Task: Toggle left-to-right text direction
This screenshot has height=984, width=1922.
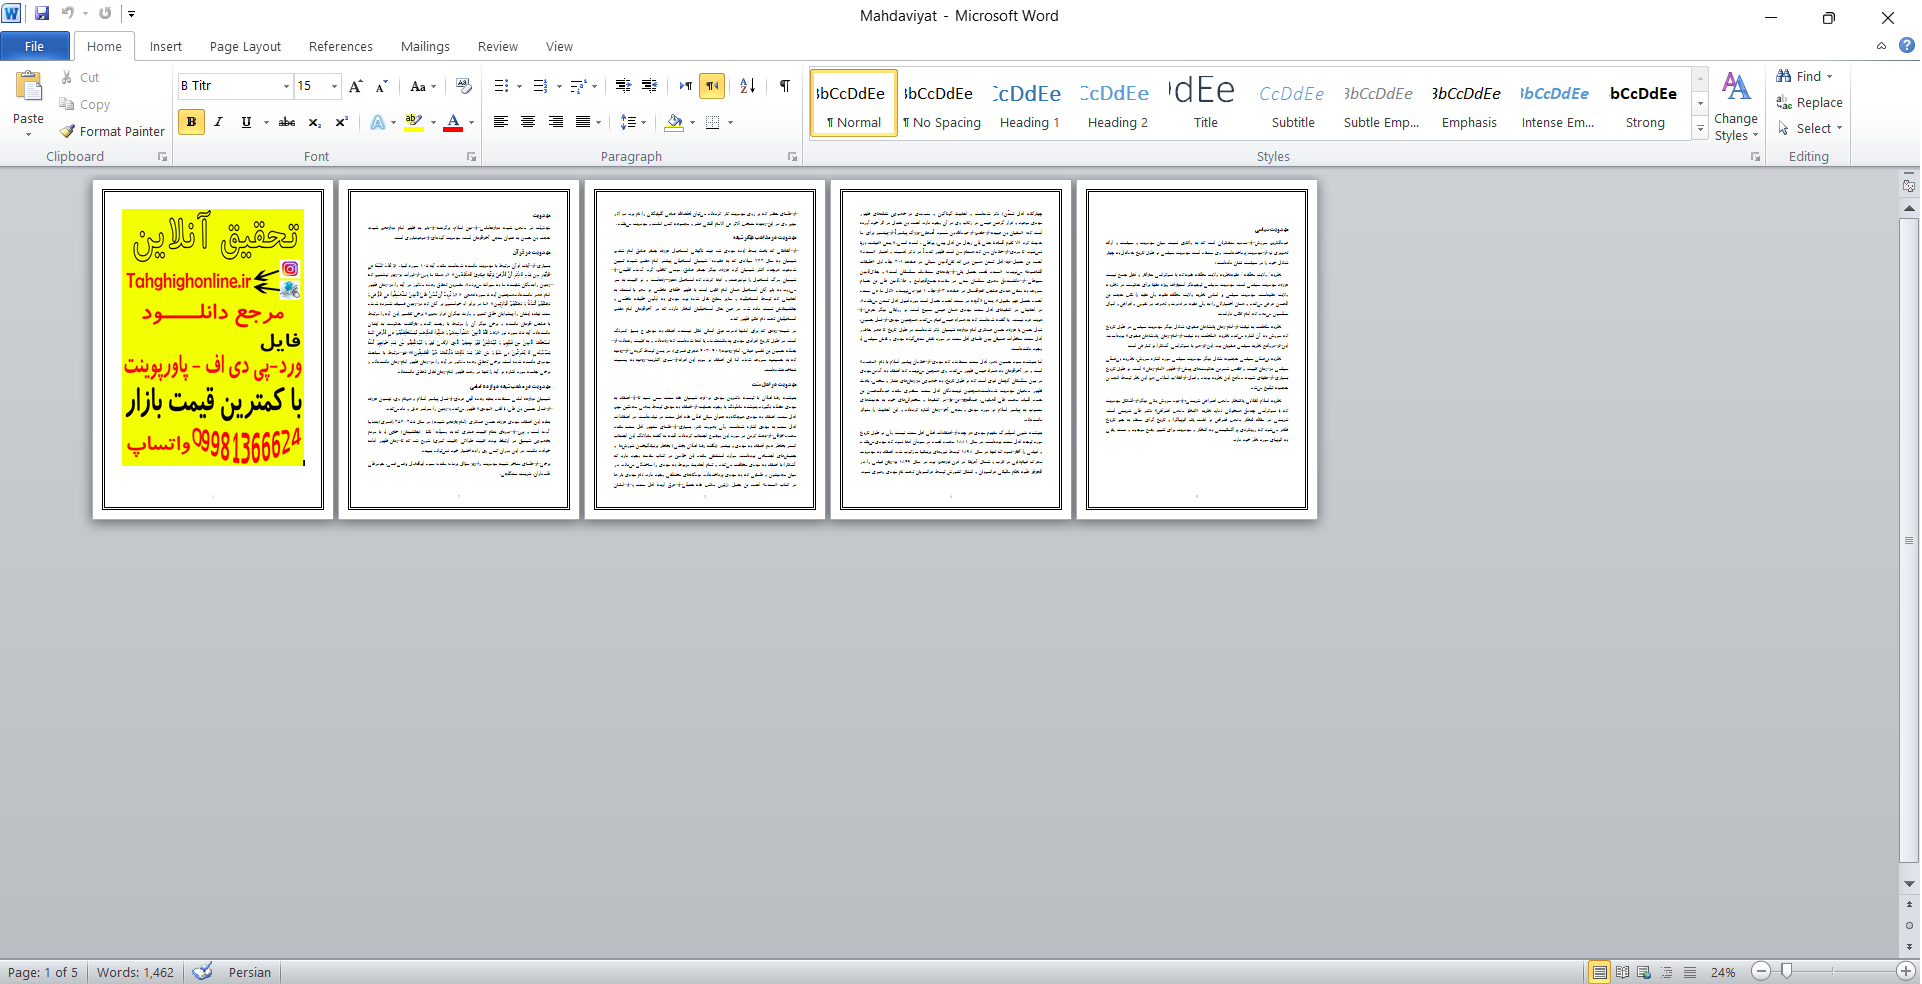Action: pos(686,86)
